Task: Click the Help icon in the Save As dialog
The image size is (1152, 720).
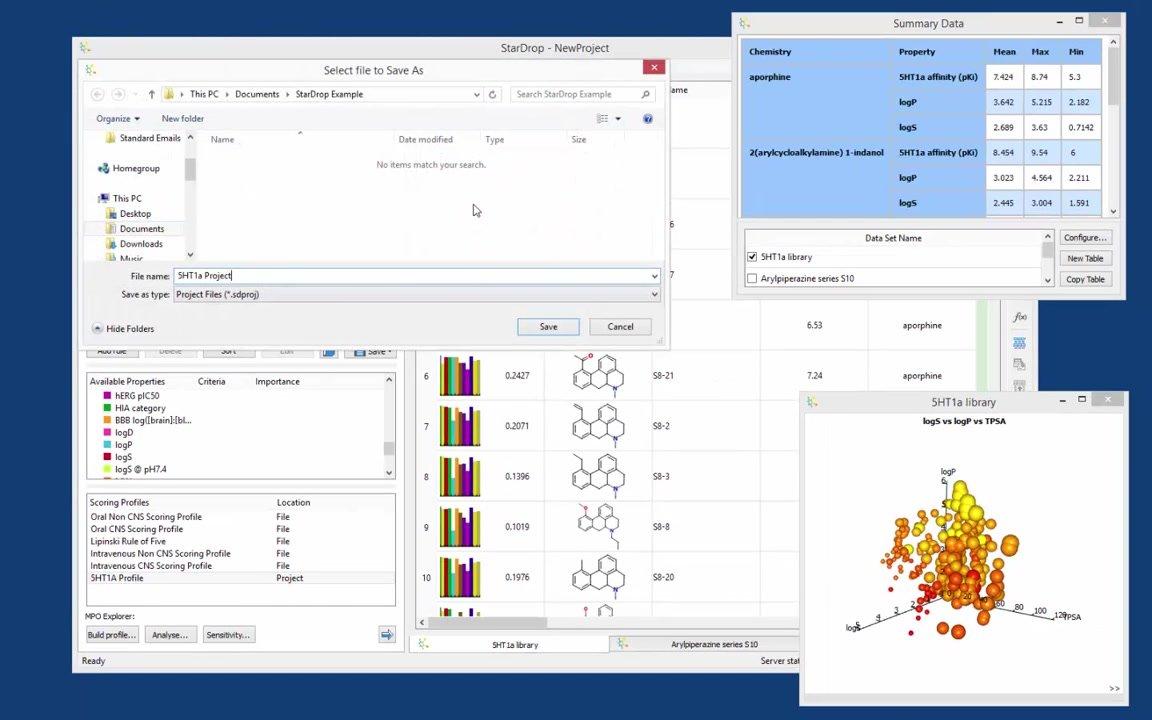Action: (647, 119)
